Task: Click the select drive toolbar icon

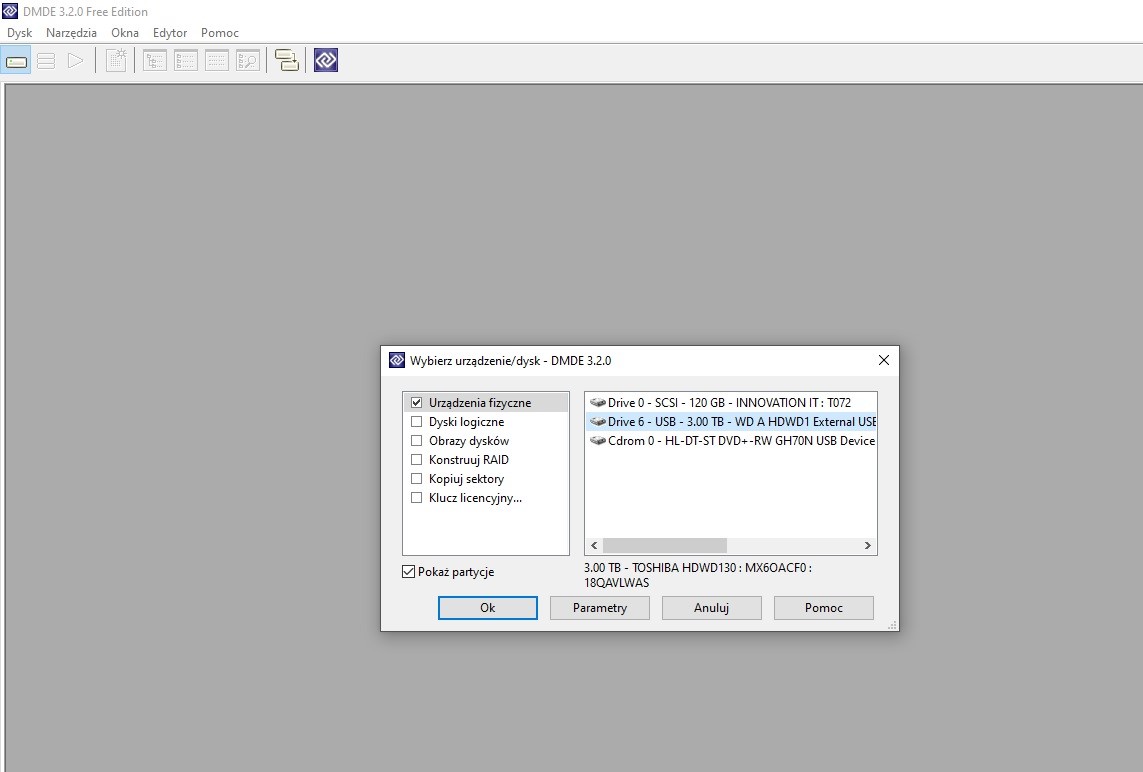Action: 16,61
